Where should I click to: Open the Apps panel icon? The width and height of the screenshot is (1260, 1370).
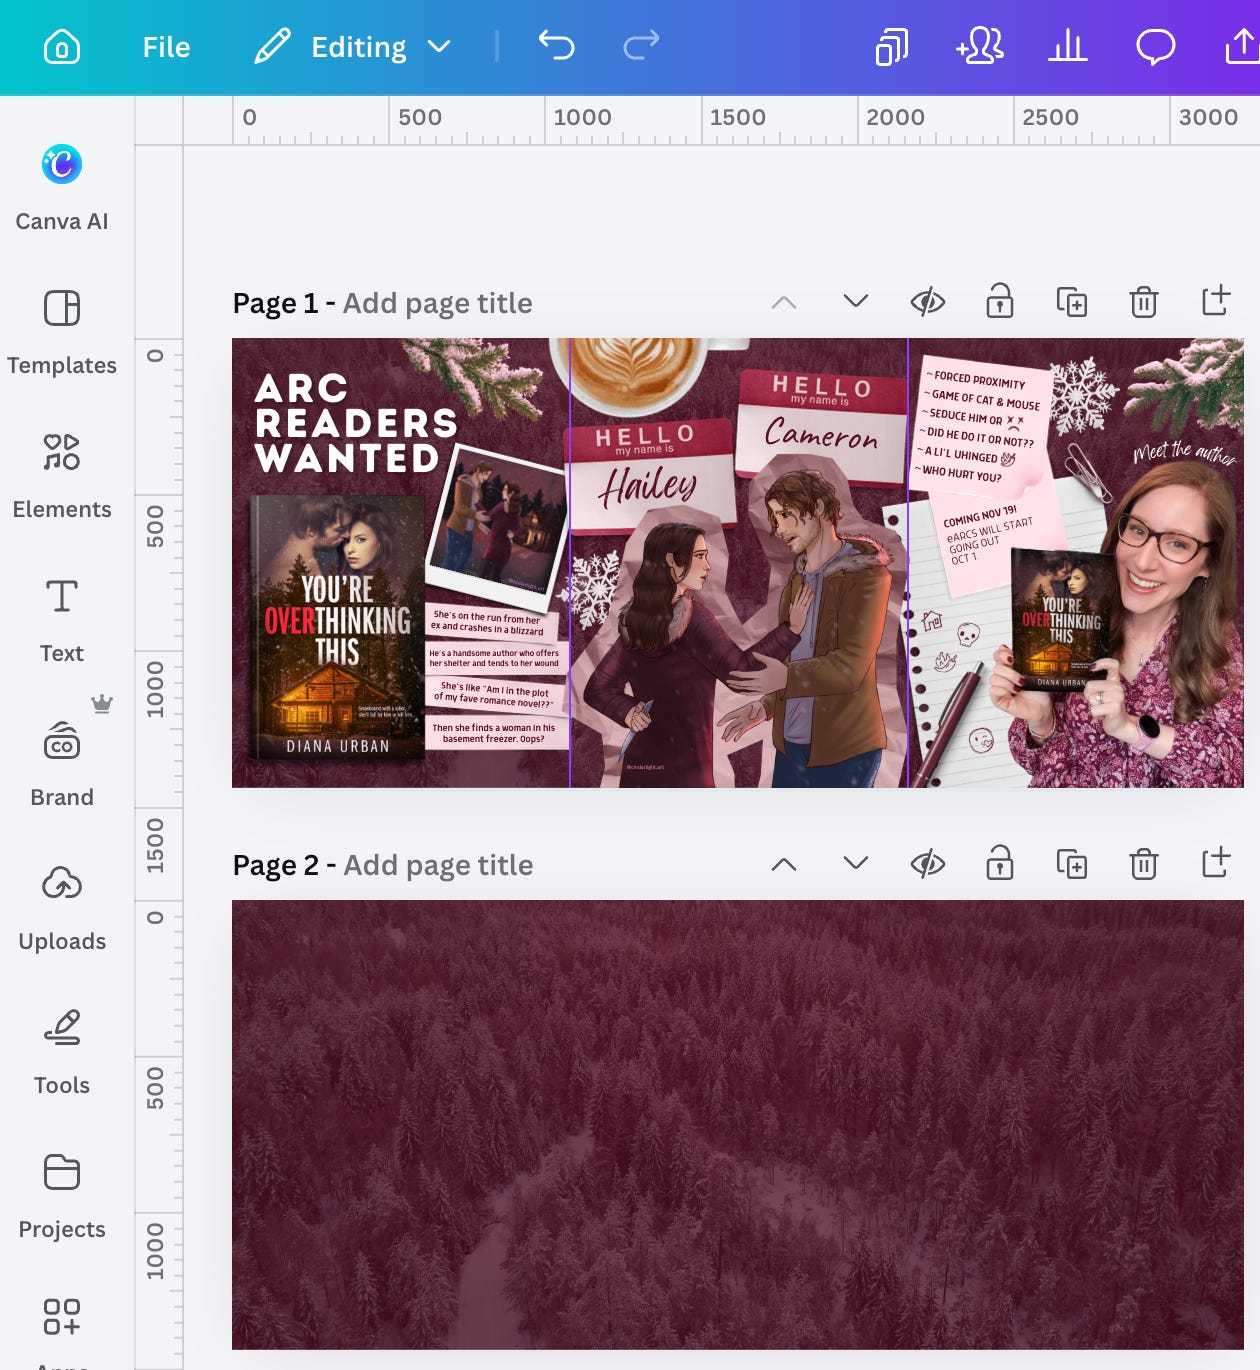(x=62, y=1317)
